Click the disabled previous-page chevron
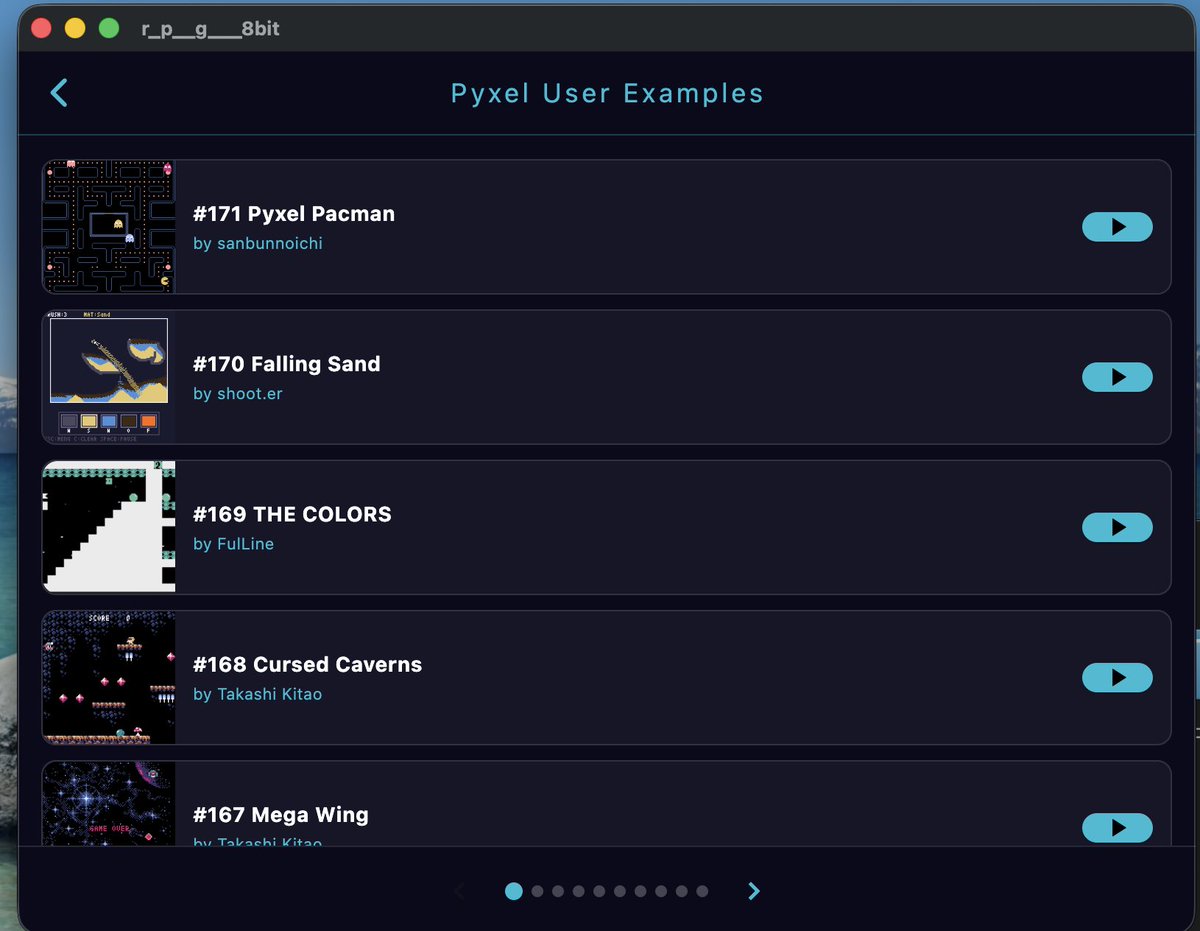Image resolution: width=1200 pixels, height=931 pixels. pos(459,891)
